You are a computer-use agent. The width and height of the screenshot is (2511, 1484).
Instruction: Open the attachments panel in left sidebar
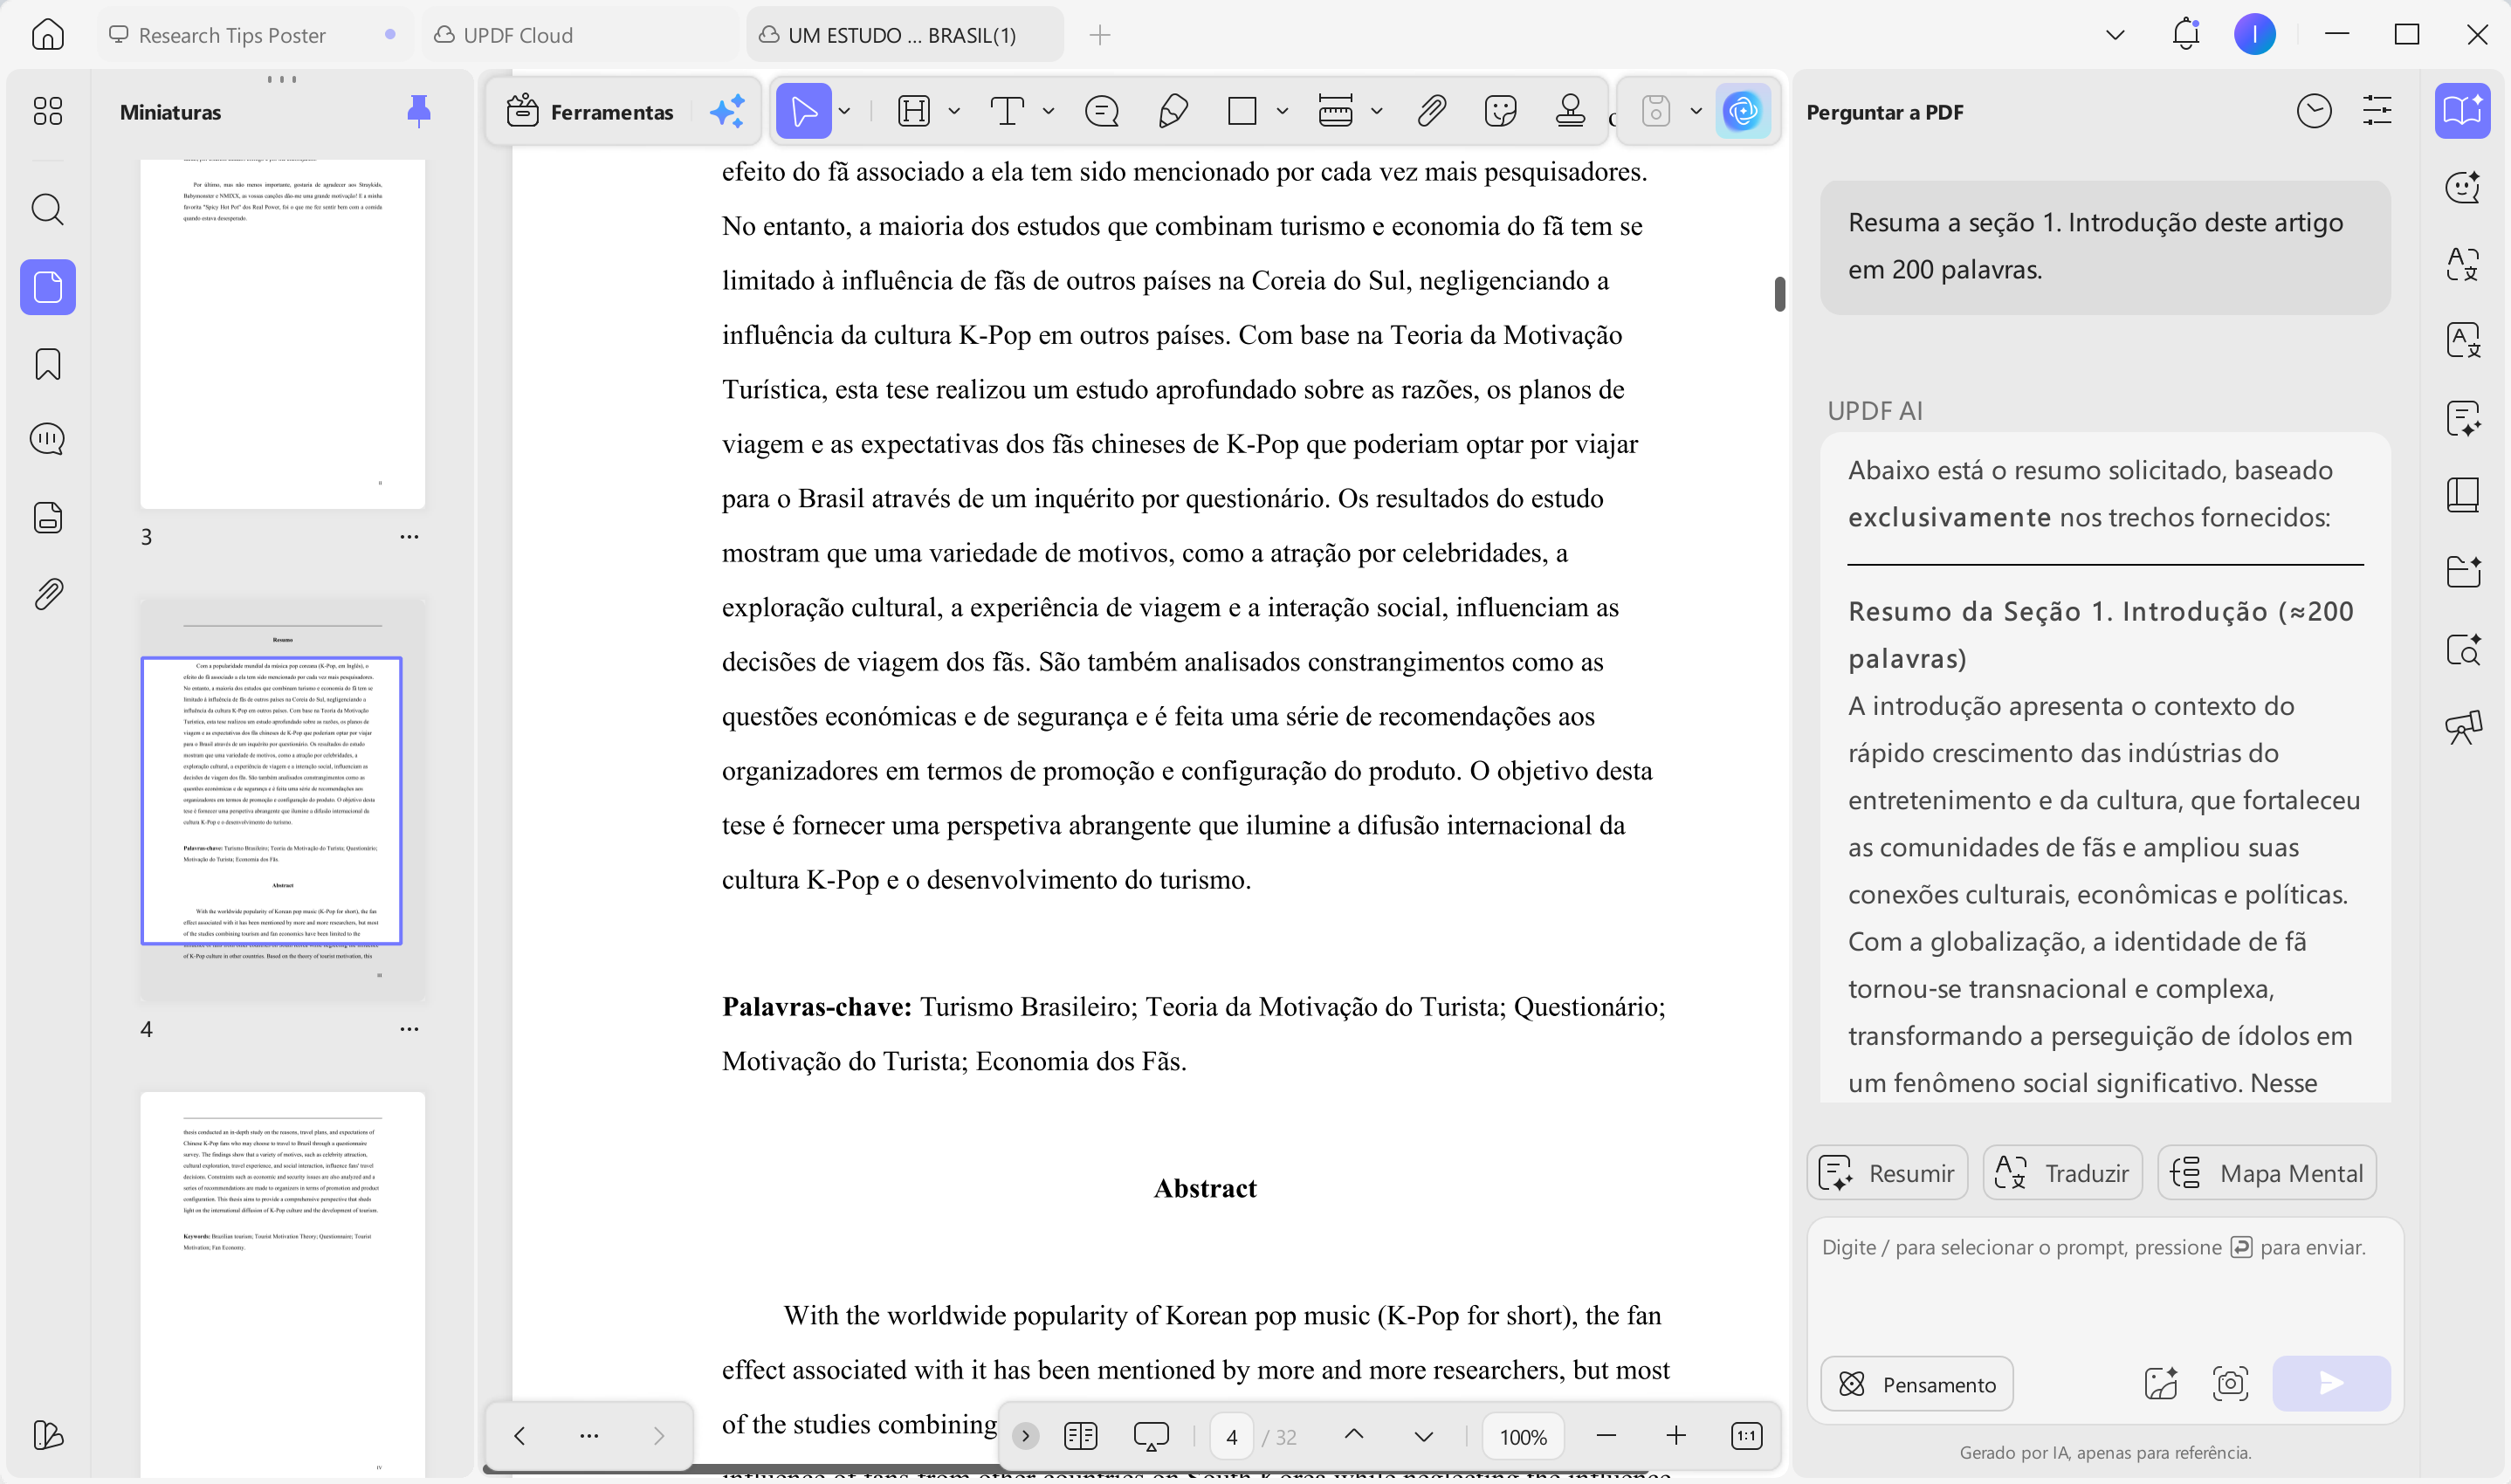coord(47,594)
